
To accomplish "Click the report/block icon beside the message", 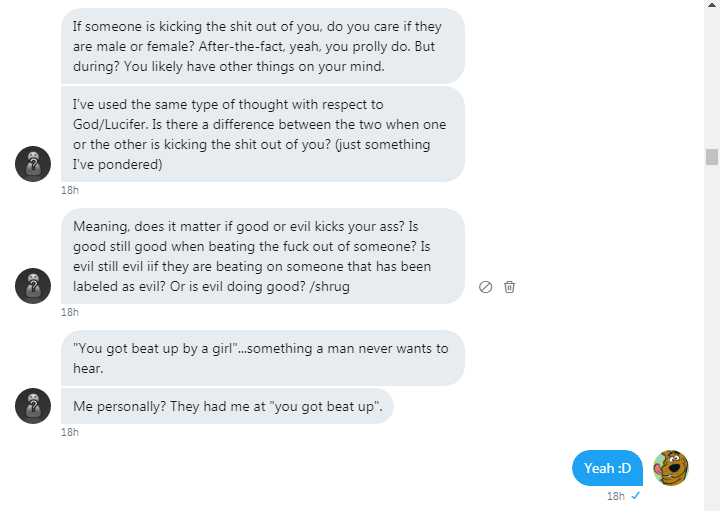I will (486, 287).
